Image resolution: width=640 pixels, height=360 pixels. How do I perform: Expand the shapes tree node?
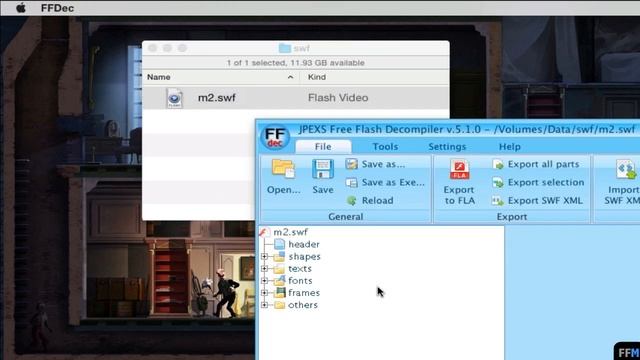[x=264, y=257]
